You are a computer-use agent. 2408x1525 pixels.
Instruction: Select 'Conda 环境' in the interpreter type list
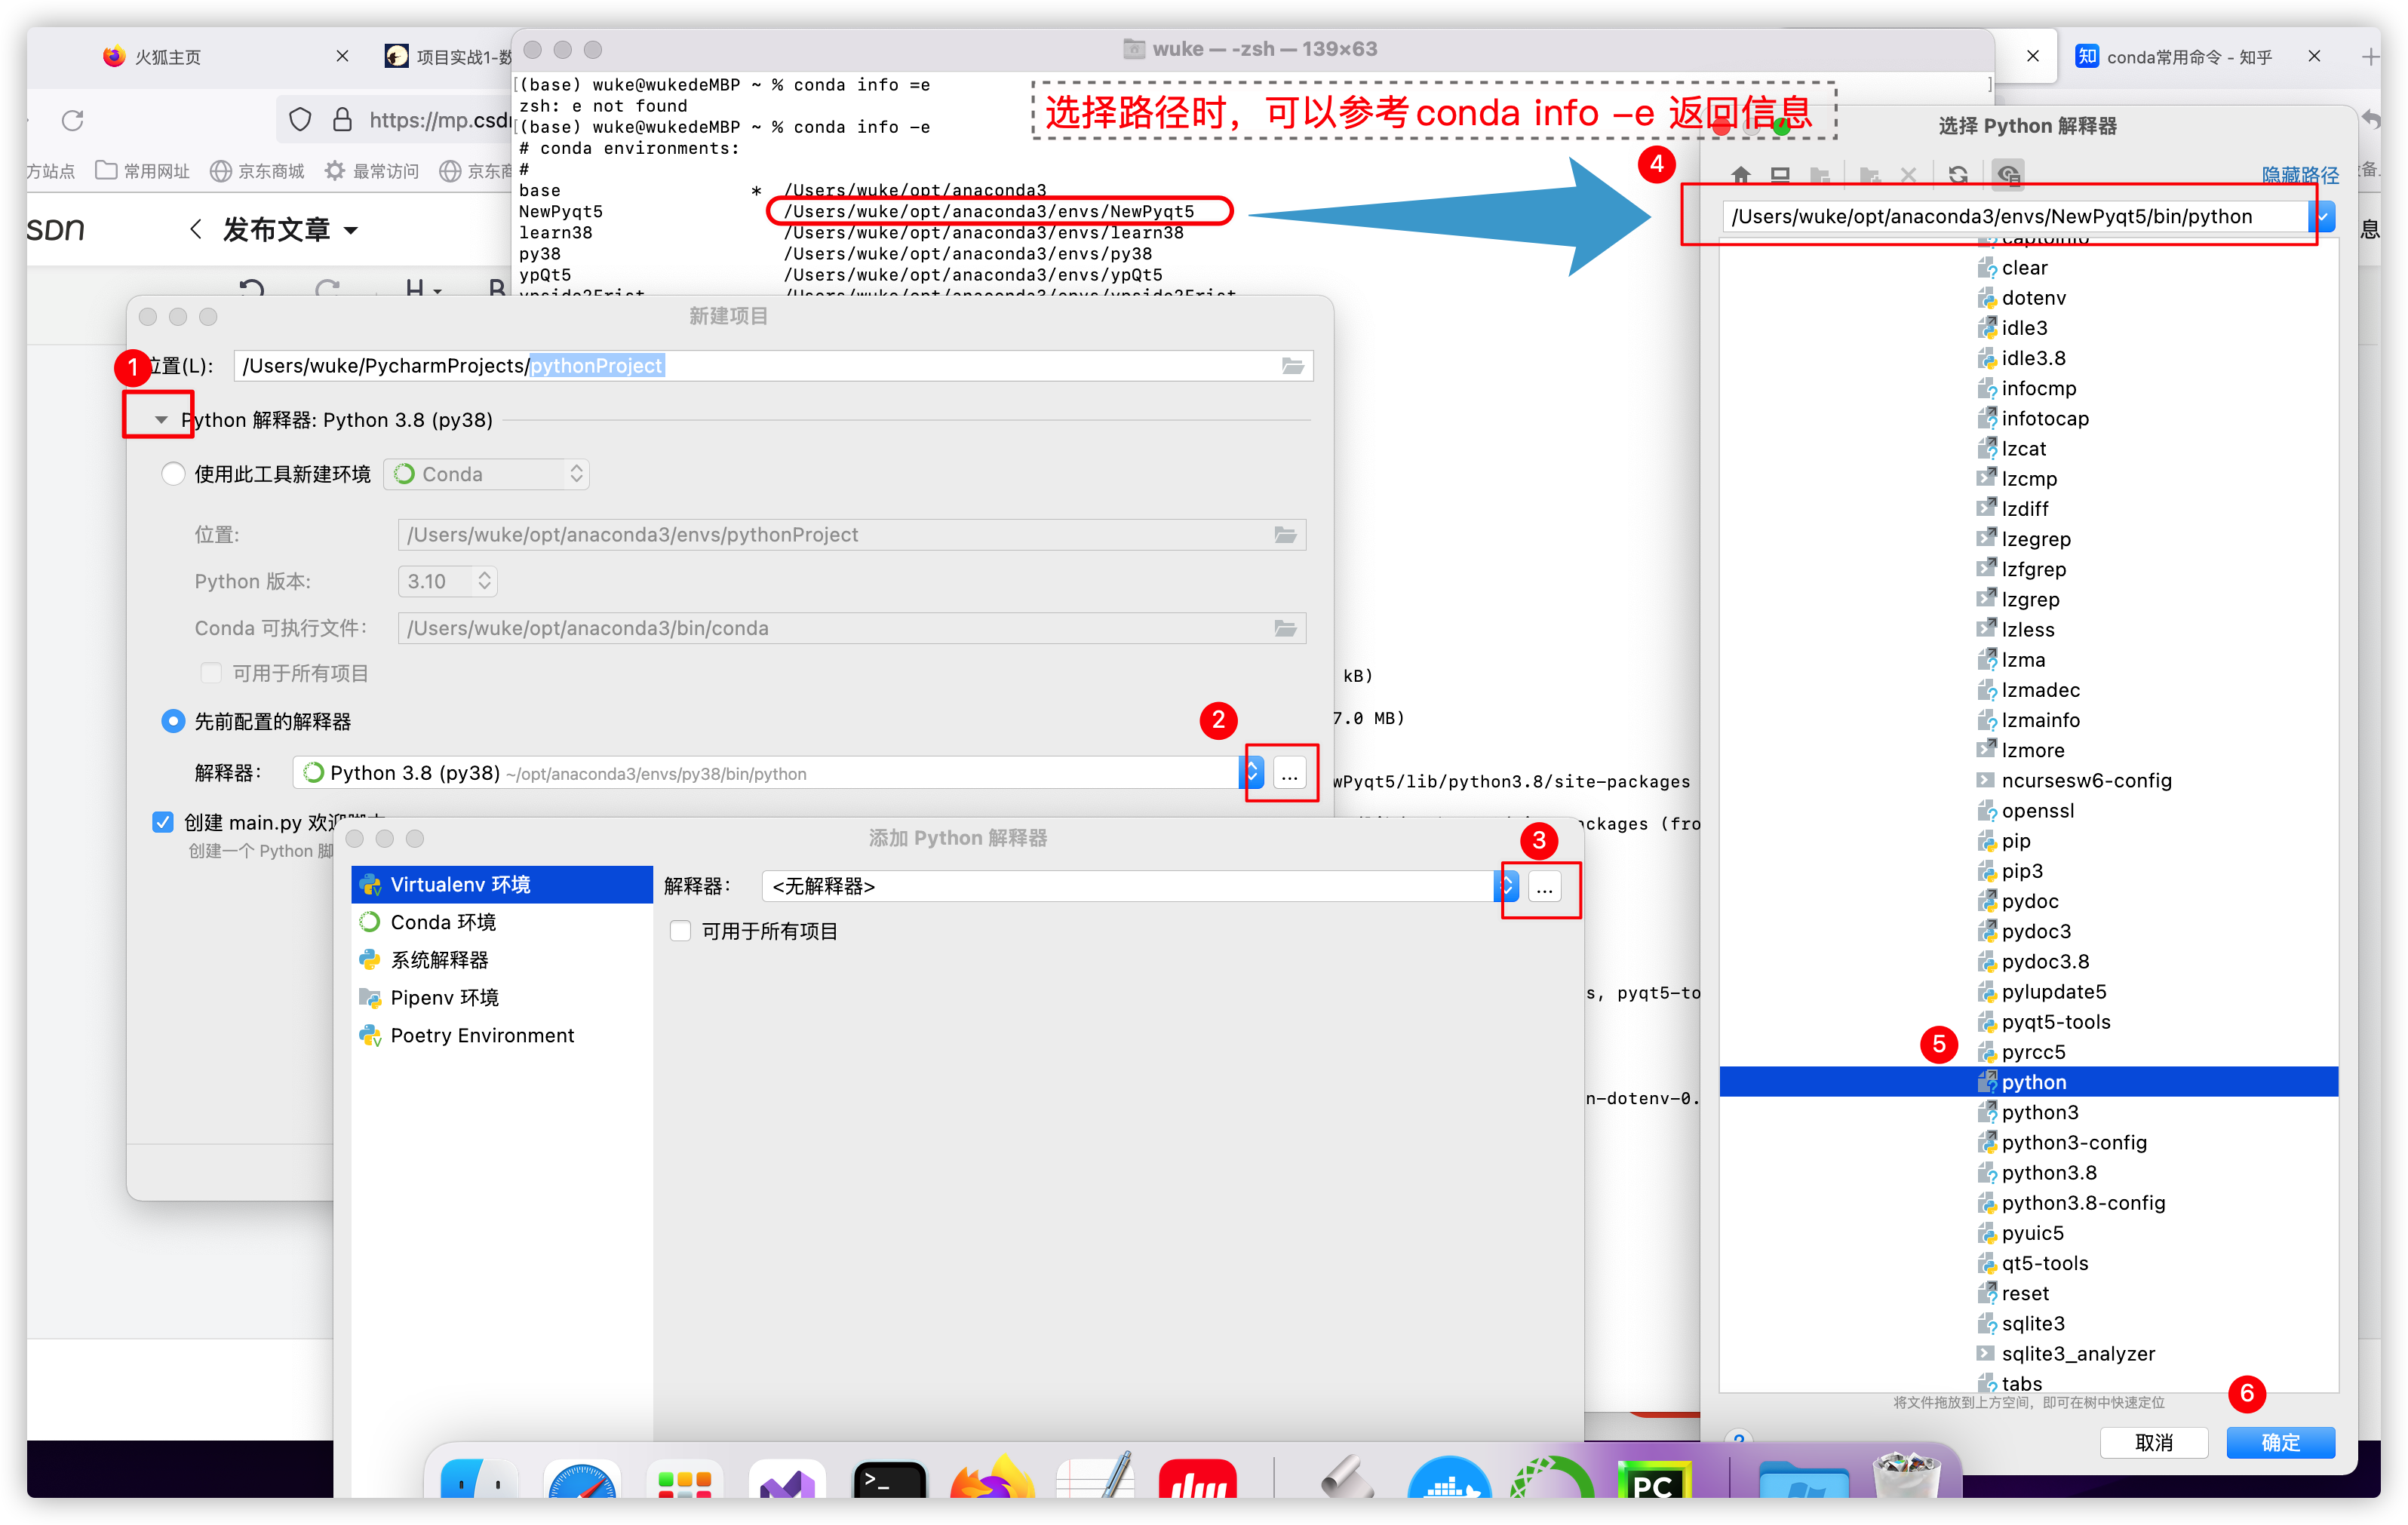click(443, 922)
